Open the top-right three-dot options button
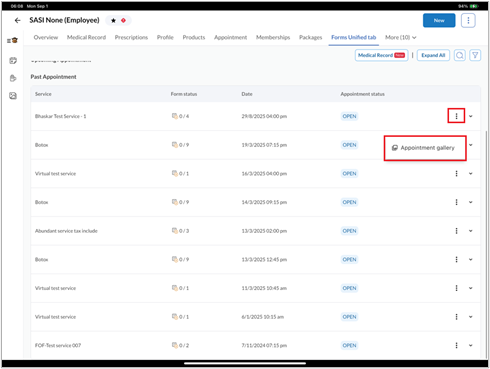Viewport: 490px width, 369px height. 468,21
